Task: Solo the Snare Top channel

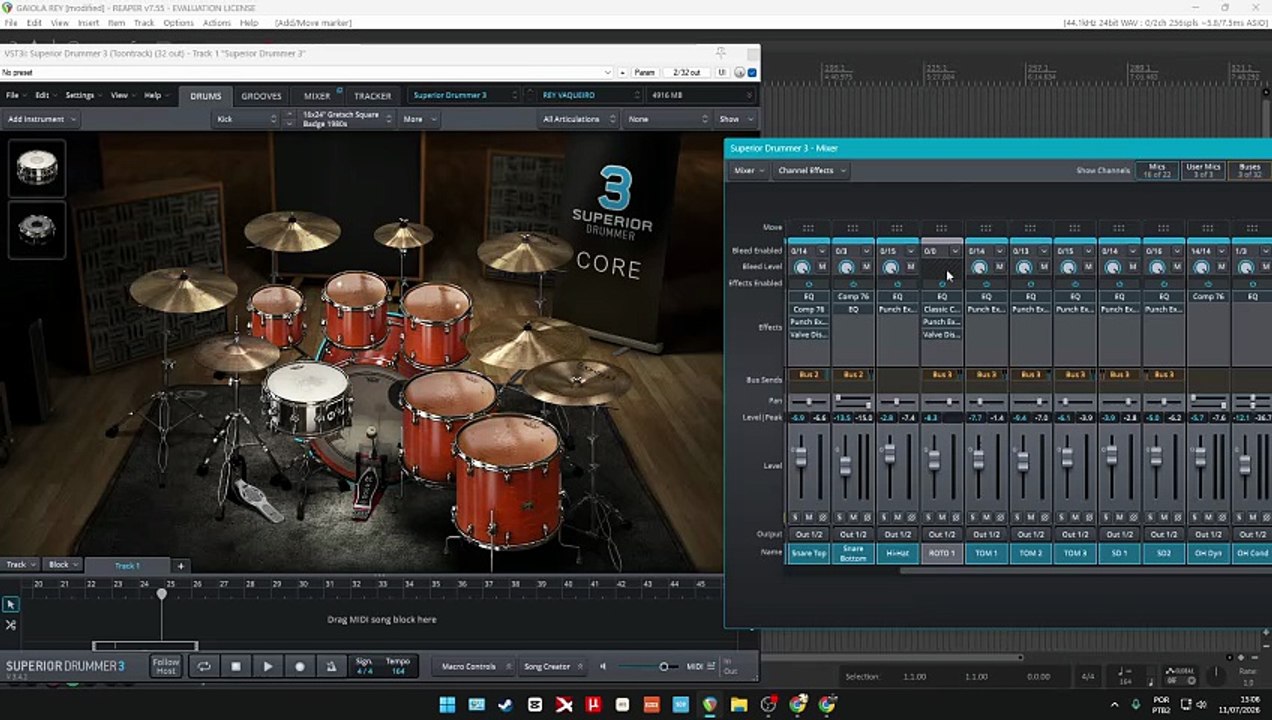Action: coord(796,517)
